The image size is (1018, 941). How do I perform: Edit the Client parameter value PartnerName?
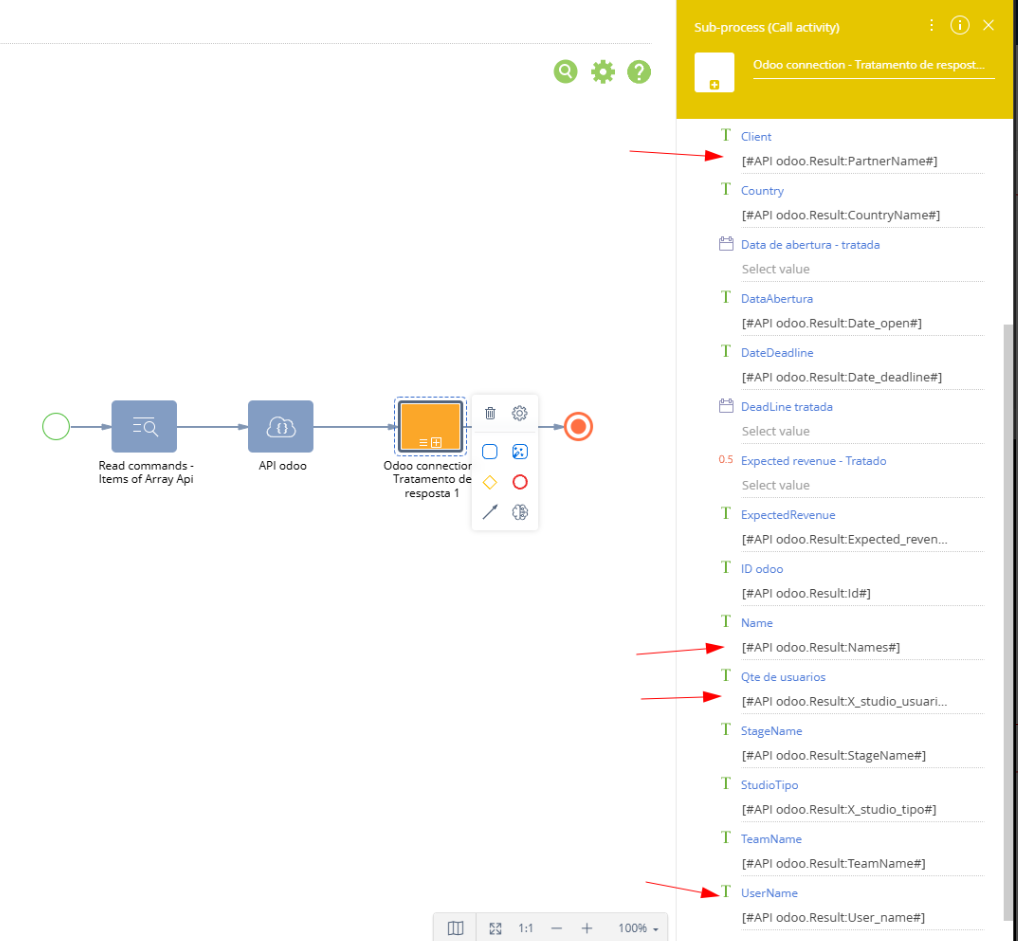click(862, 161)
